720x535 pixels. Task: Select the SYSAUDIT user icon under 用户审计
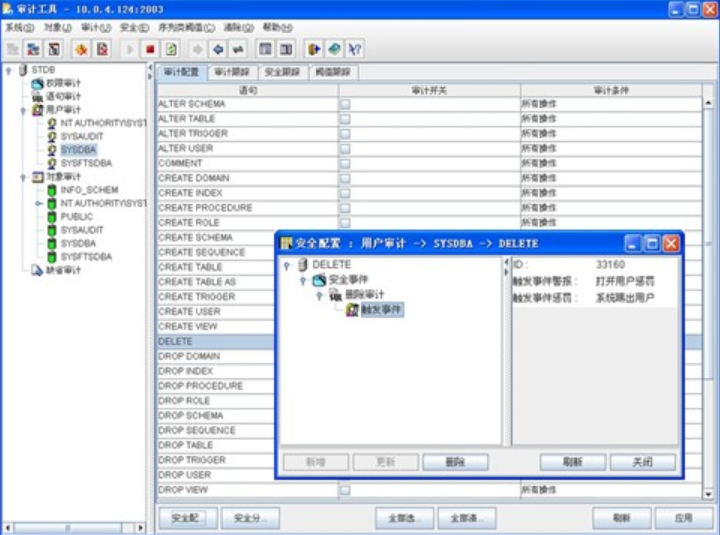tap(52, 136)
